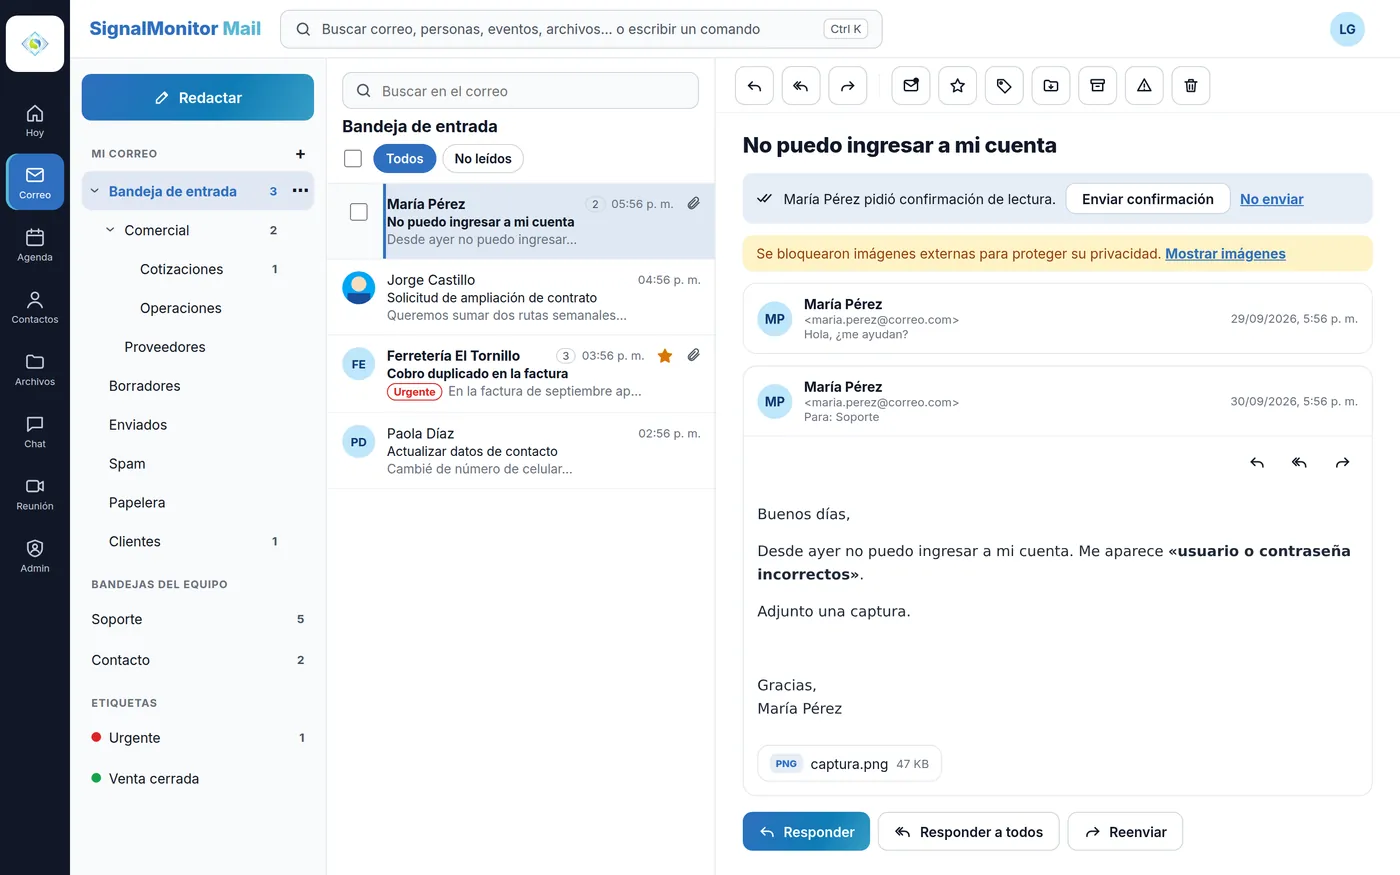This screenshot has height=875, width=1400.
Task: Click the move-to-folder icon
Action: 1051,86
